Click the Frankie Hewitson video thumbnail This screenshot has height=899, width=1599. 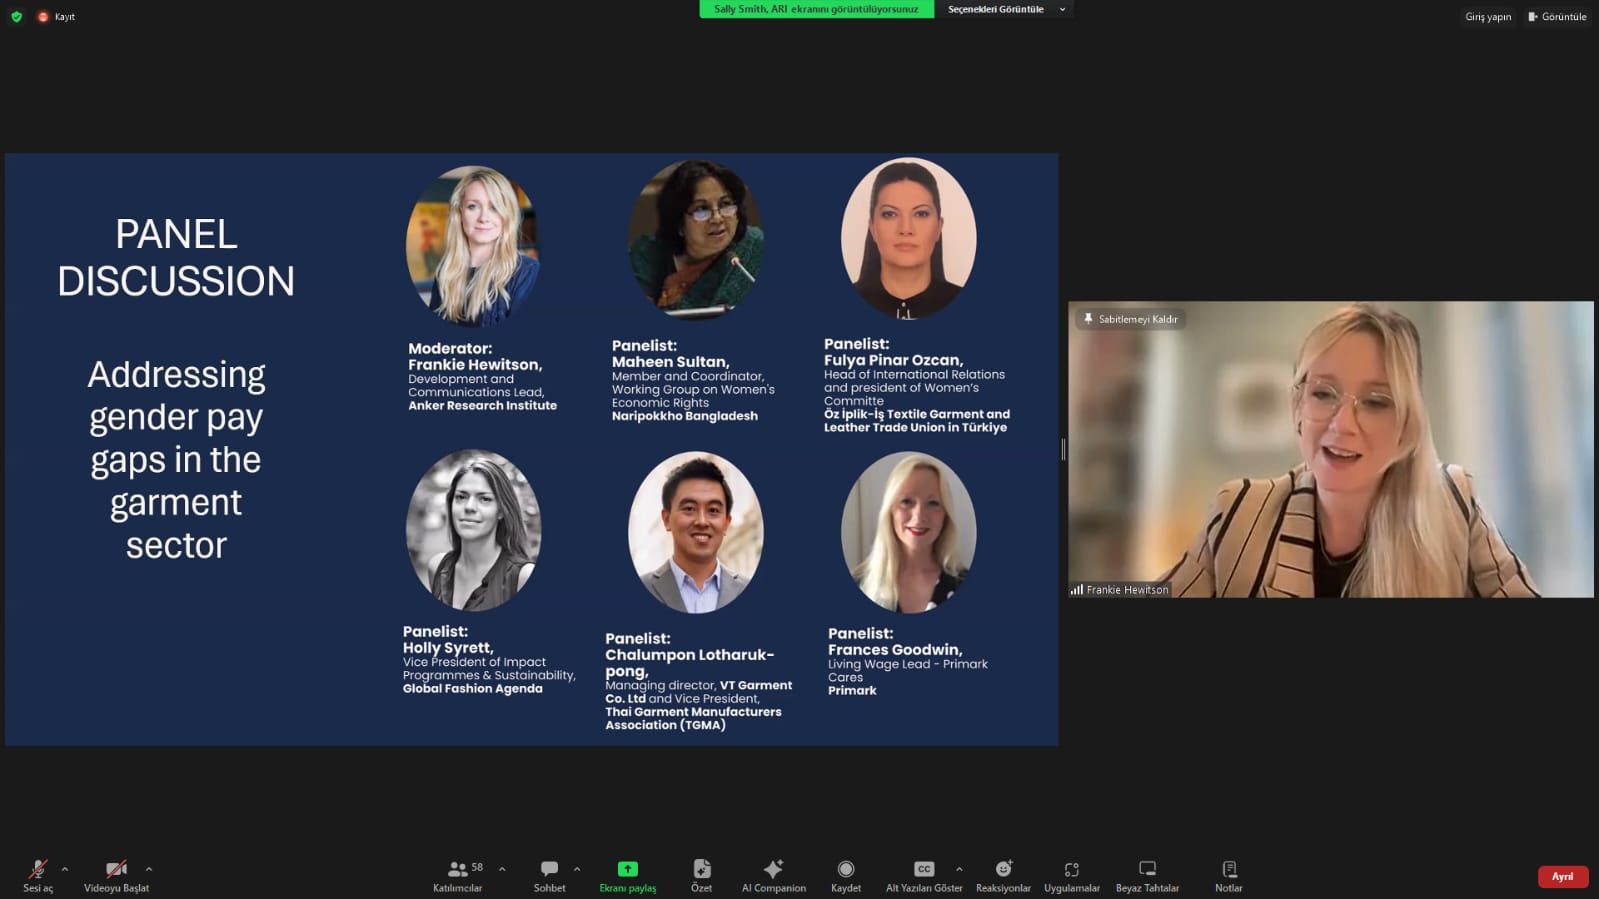click(1331, 449)
